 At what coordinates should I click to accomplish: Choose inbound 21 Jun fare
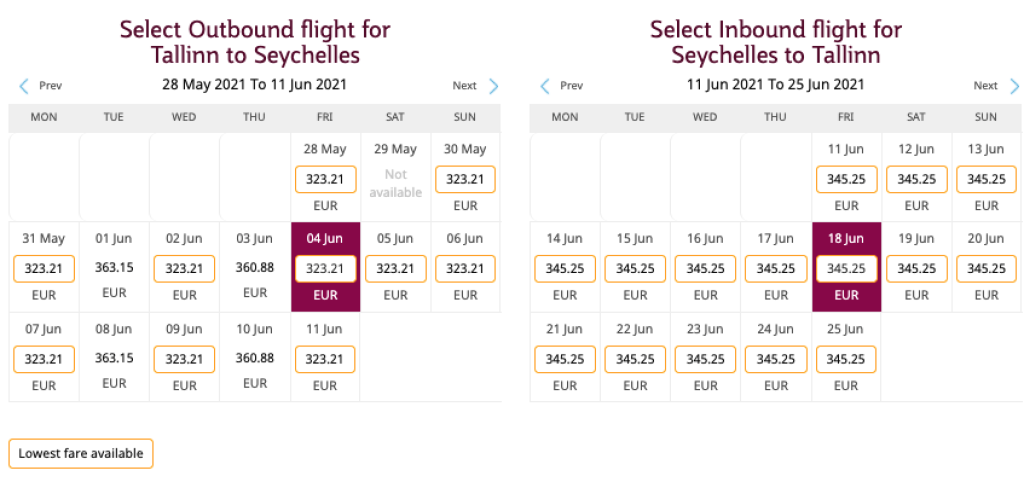tap(565, 359)
